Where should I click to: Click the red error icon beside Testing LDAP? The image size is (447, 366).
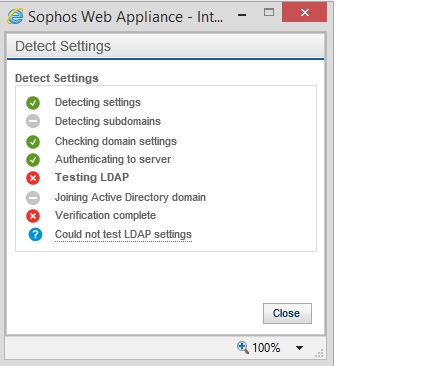33,178
